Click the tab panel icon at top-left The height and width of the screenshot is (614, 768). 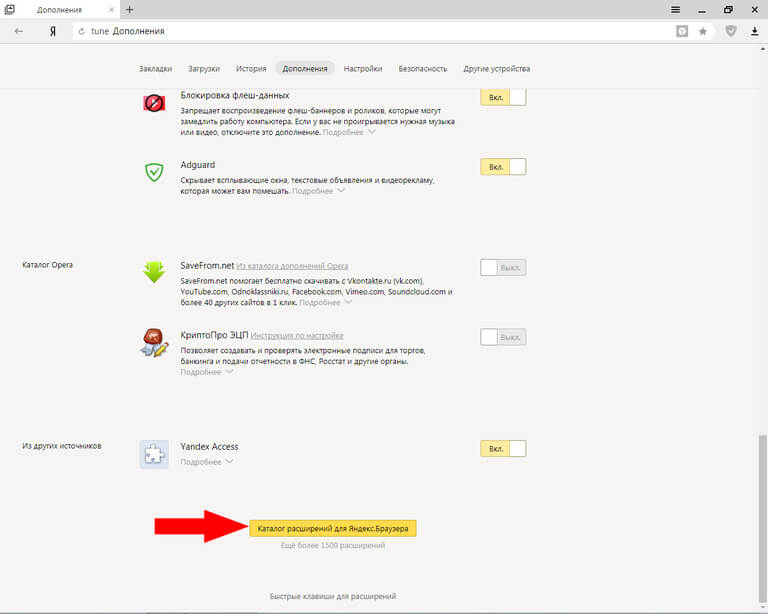(9, 9)
